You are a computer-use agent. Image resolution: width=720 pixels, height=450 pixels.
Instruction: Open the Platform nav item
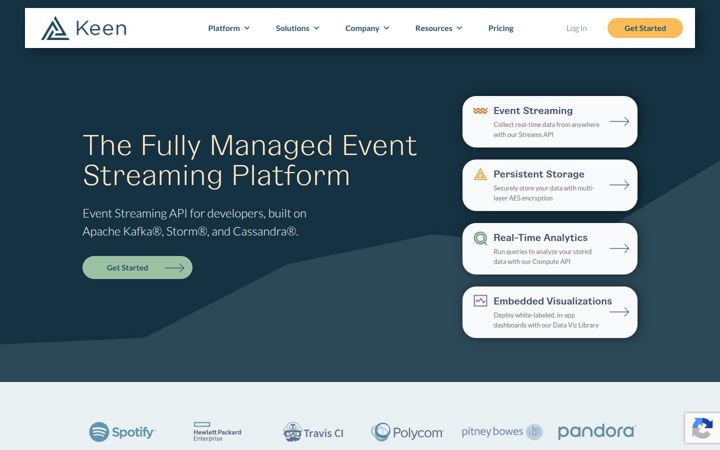click(224, 28)
